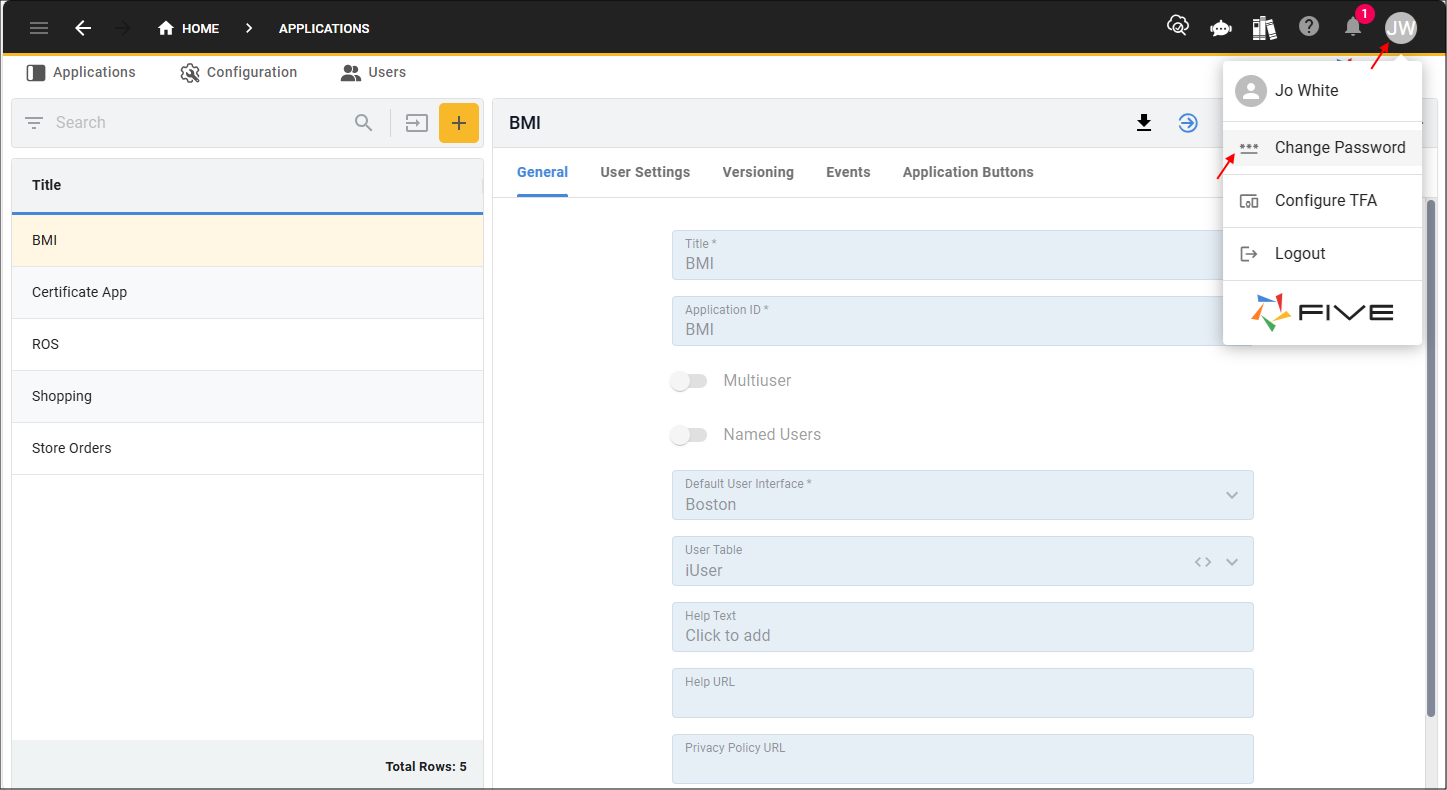This screenshot has width=1447, height=790.
Task: Click the magnifier search icon
Action: [364, 123]
